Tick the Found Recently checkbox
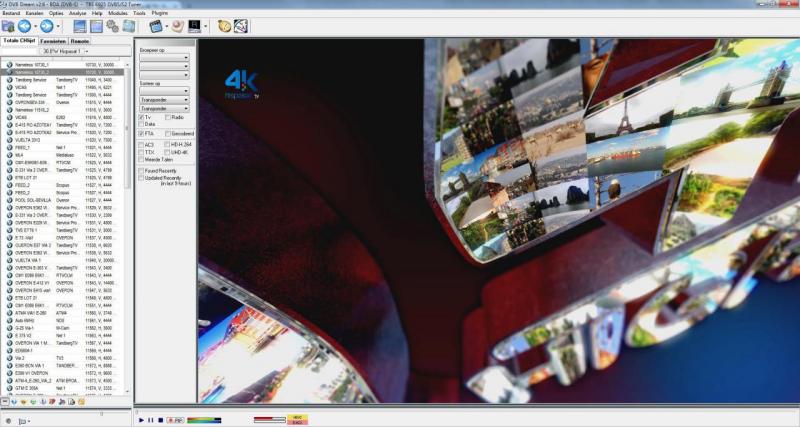Screen dimensions: 800x427 click(141, 170)
